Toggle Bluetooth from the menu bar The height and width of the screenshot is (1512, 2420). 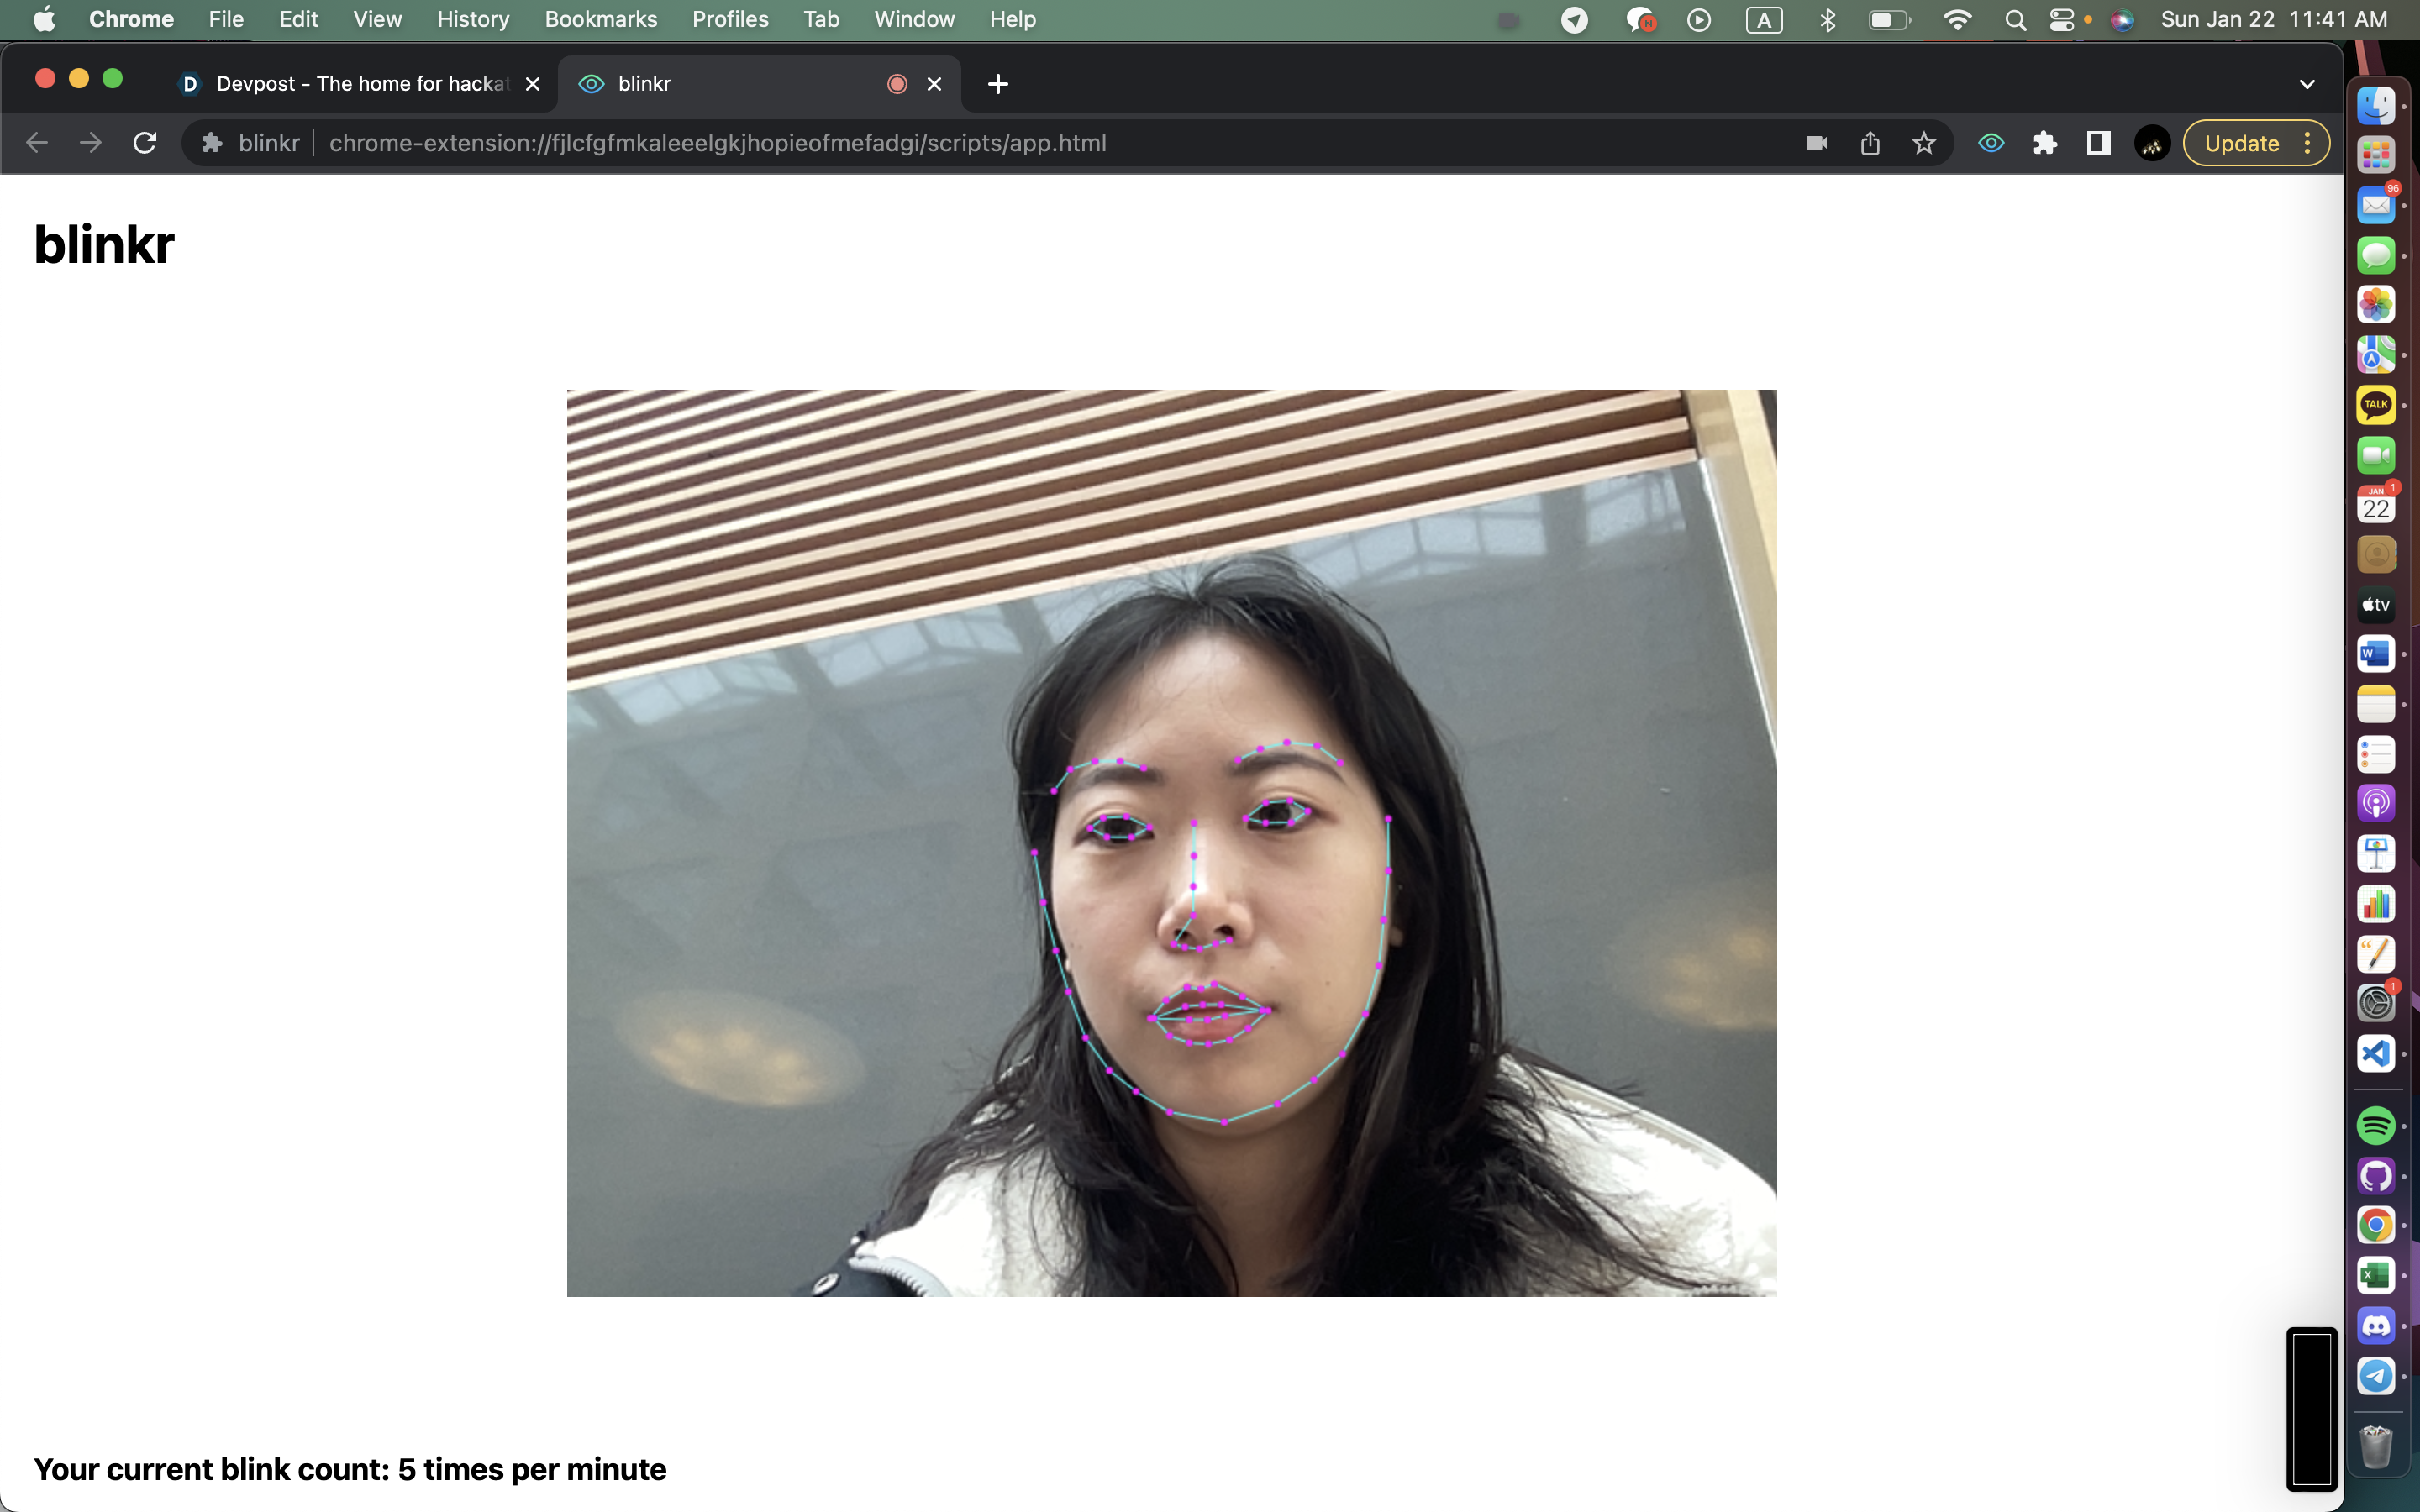point(1827,20)
